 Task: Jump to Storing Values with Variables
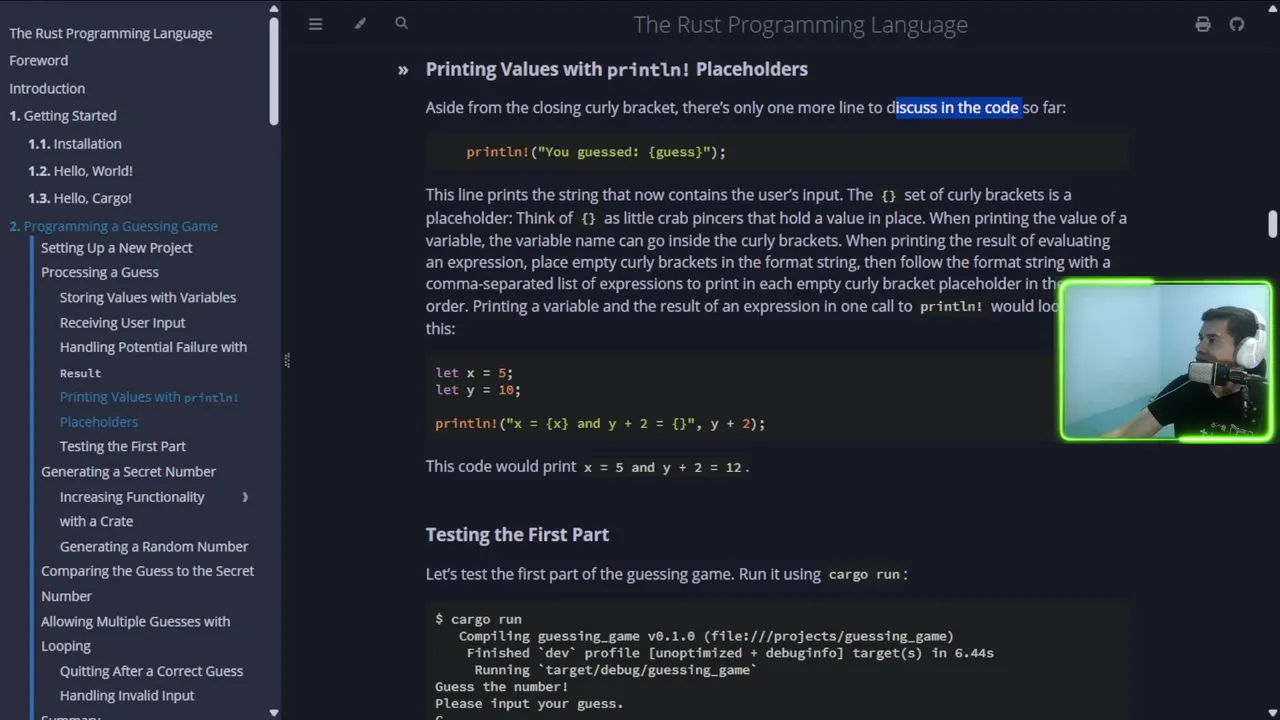(148, 297)
